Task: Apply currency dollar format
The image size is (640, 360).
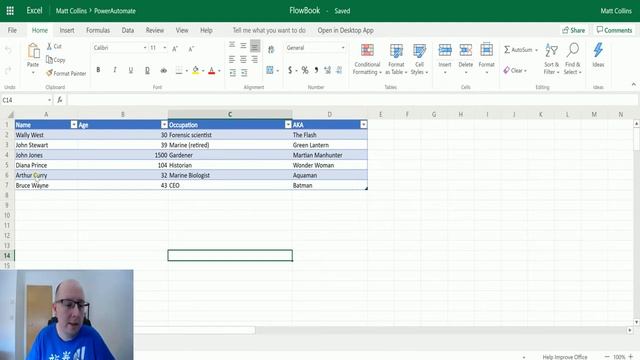Action: tap(290, 70)
